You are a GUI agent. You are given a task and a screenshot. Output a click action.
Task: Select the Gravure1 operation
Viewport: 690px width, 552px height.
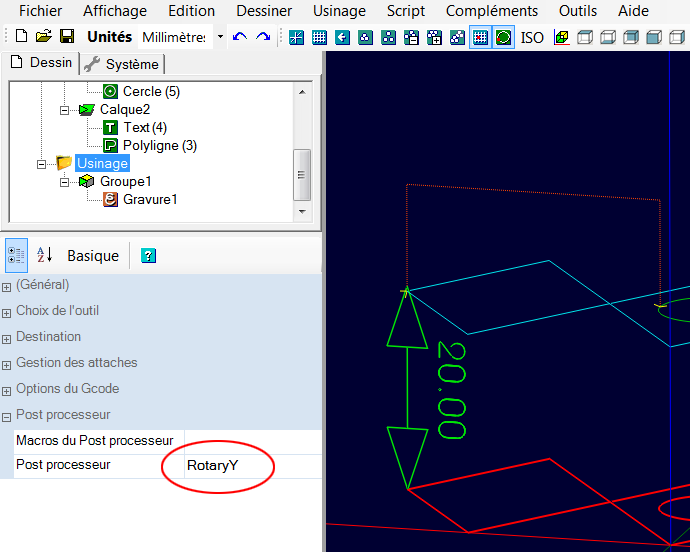150,199
